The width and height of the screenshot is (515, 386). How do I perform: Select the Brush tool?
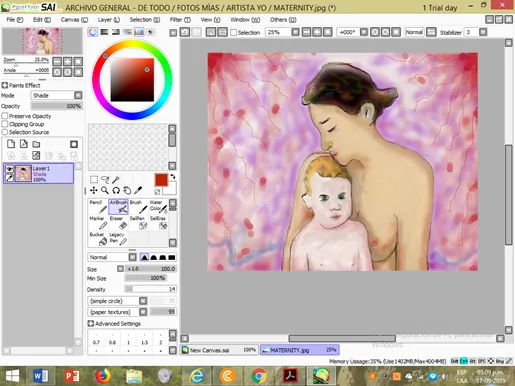click(138, 207)
